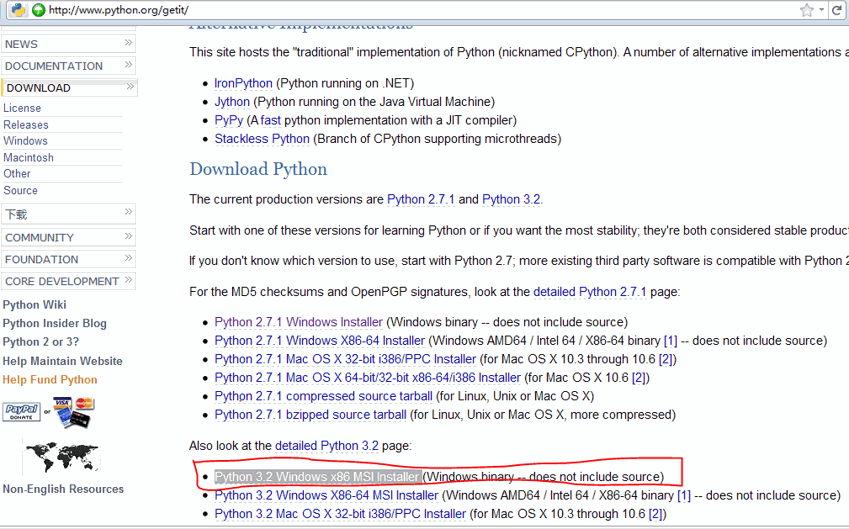This screenshot has width=849, height=529.
Task: Open Help Maintain Website link
Action: click(63, 361)
